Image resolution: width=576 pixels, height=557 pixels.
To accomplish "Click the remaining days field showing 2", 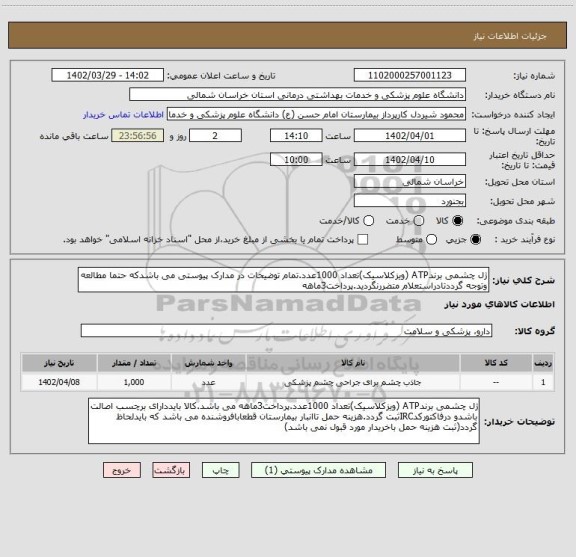I will (215, 136).
